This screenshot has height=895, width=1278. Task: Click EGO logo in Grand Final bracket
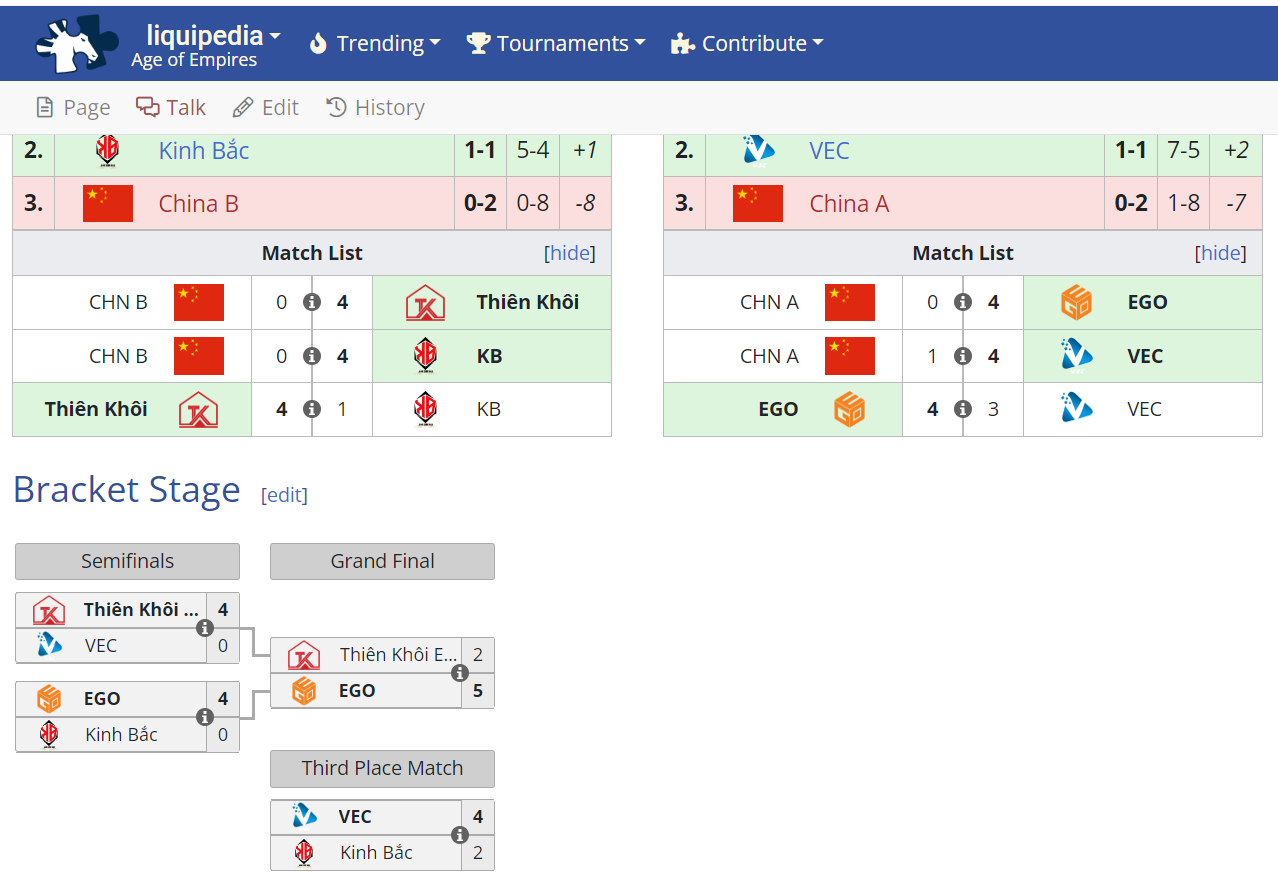click(x=304, y=691)
